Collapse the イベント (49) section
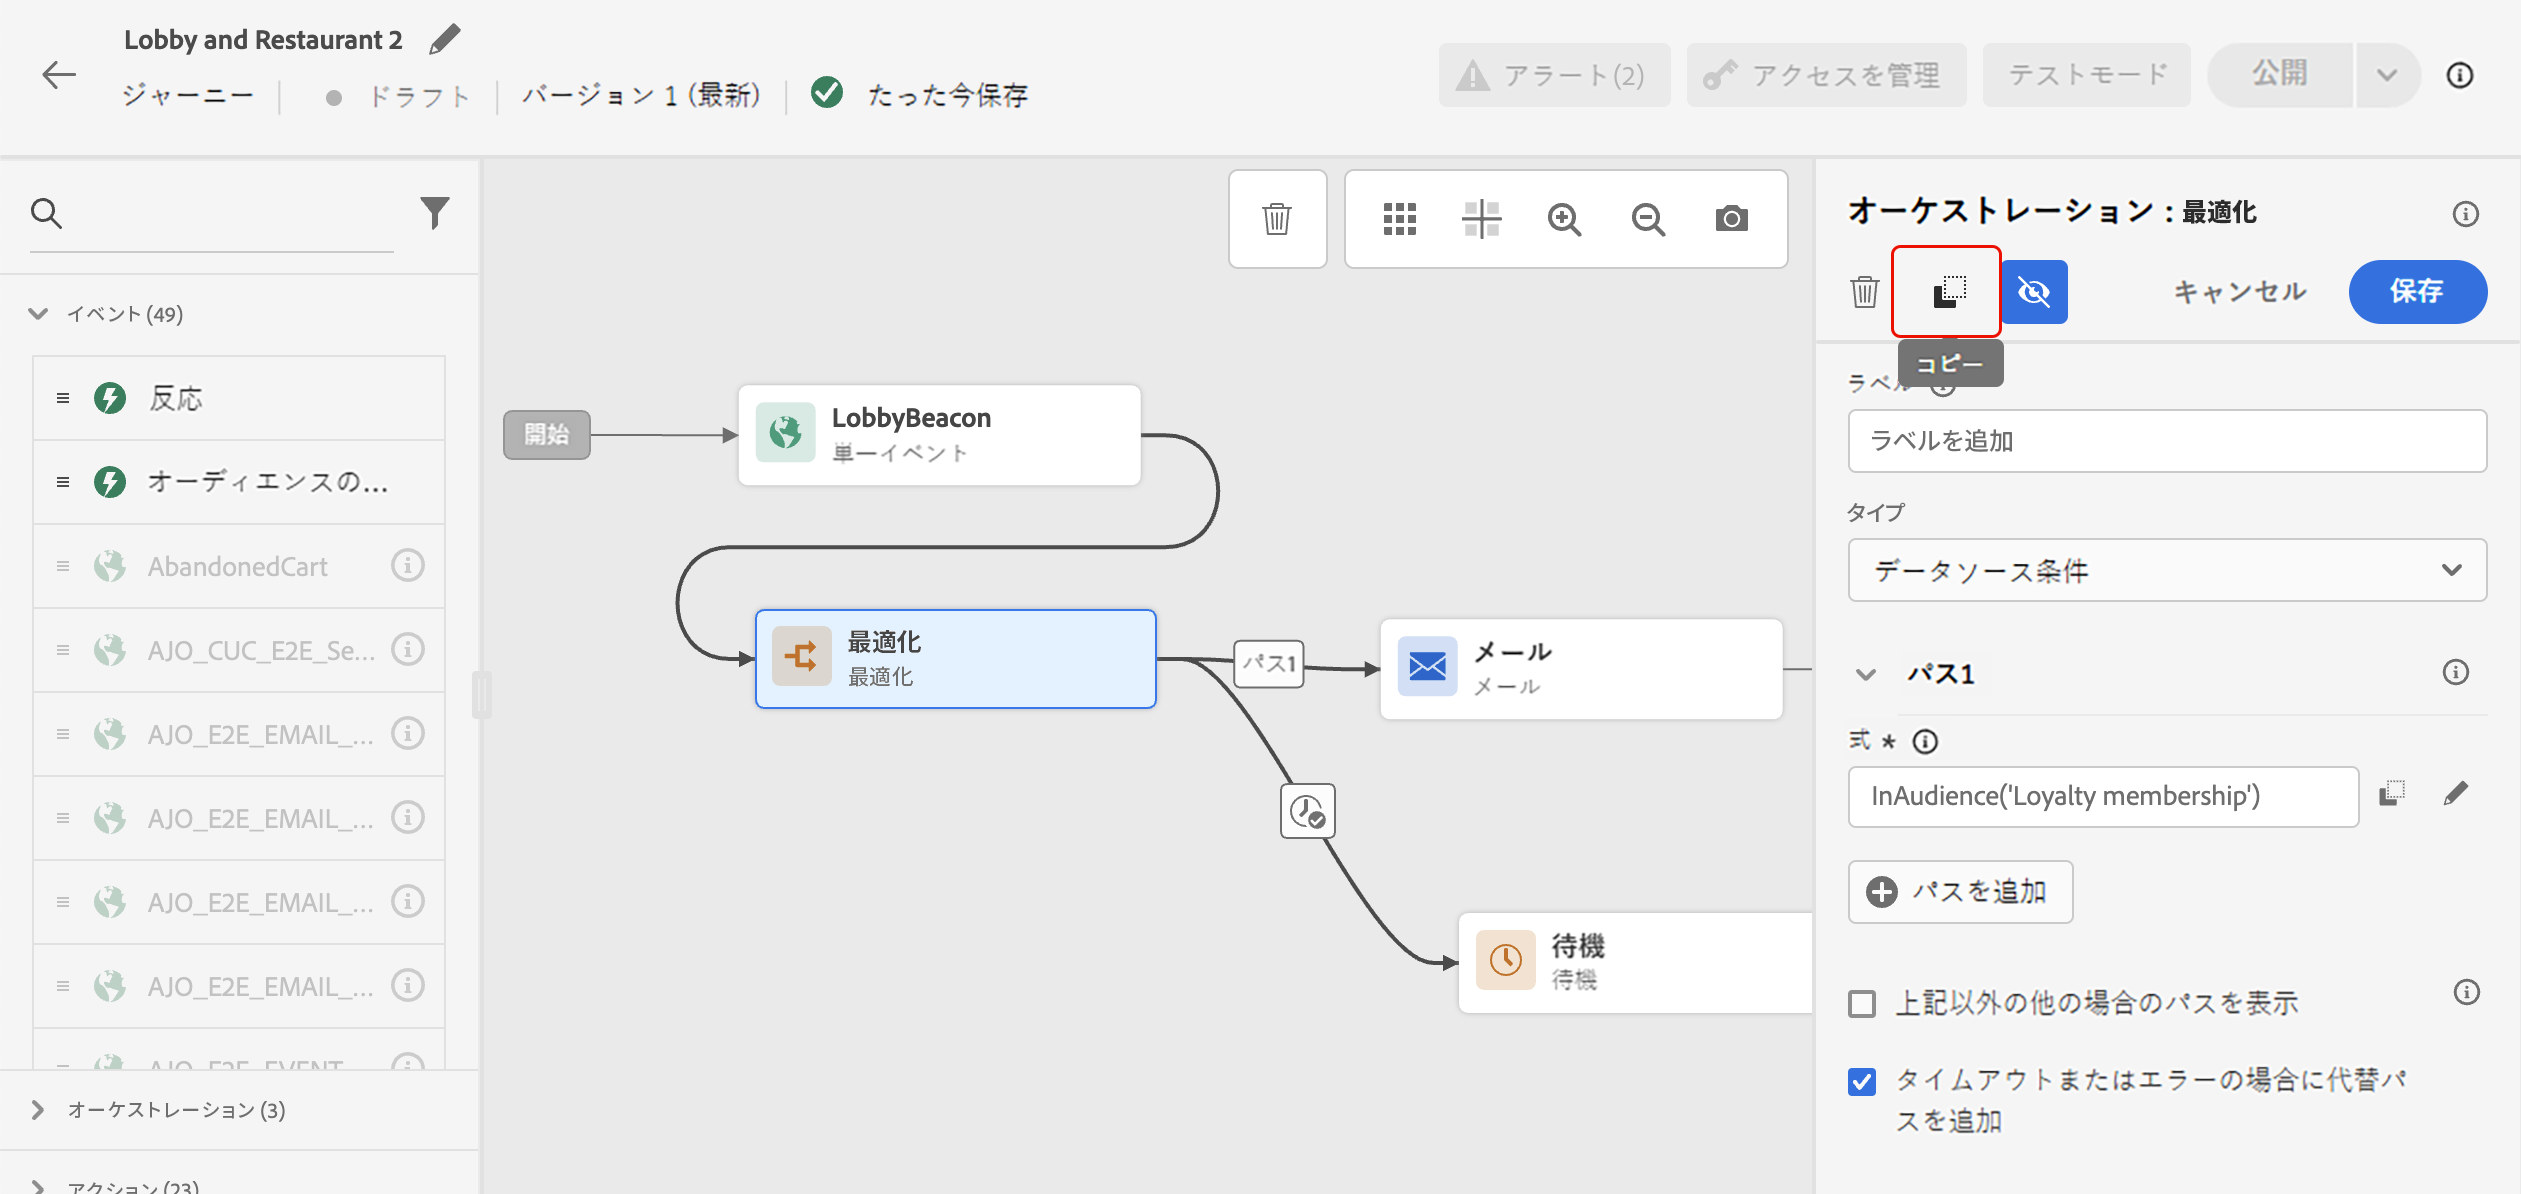Image resolution: width=2521 pixels, height=1194 pixels. click(38, 314)
